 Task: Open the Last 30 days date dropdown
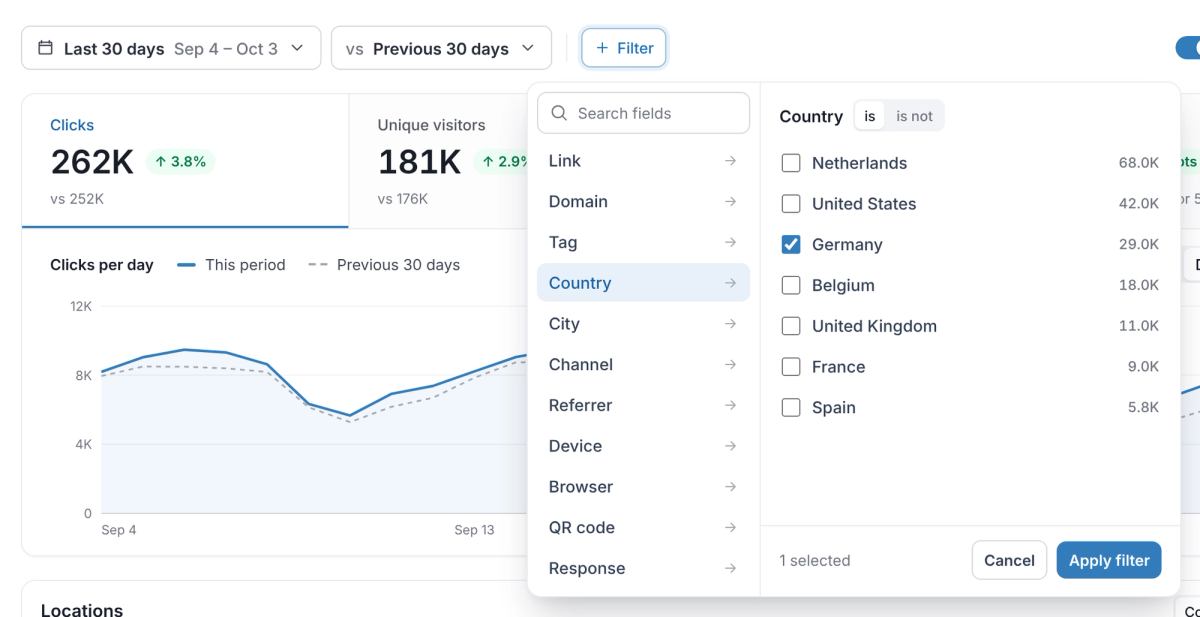tap(171, 48)
